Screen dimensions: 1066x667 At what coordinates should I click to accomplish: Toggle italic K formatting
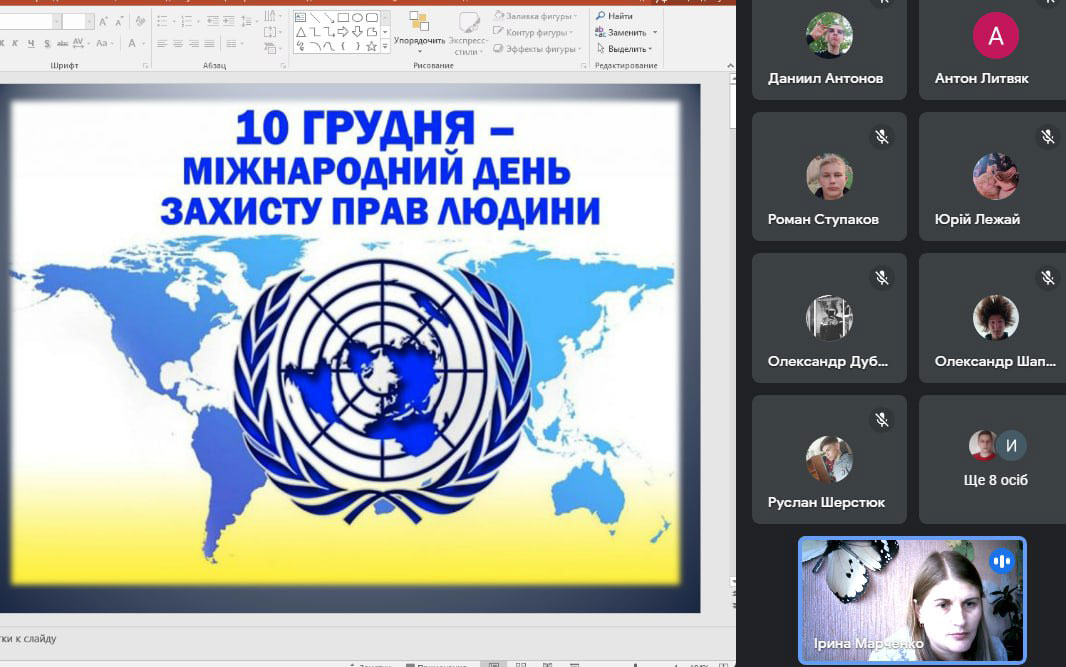(x=15, y=44)
